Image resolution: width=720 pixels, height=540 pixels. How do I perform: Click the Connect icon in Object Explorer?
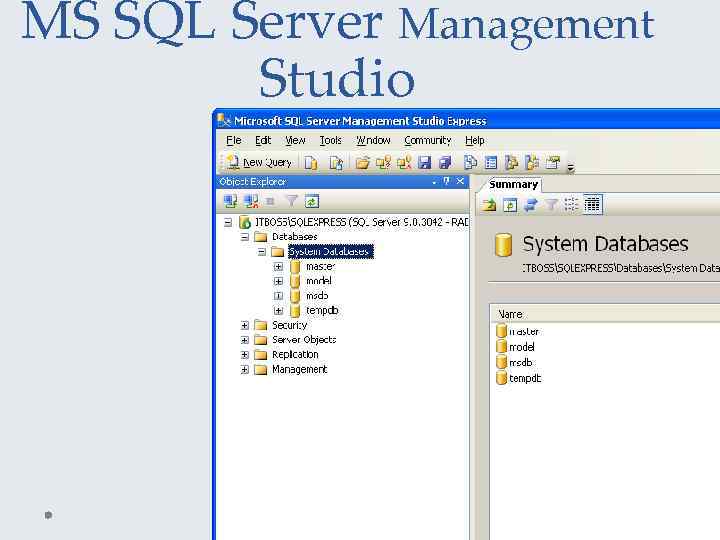click(x=230, y=201)
